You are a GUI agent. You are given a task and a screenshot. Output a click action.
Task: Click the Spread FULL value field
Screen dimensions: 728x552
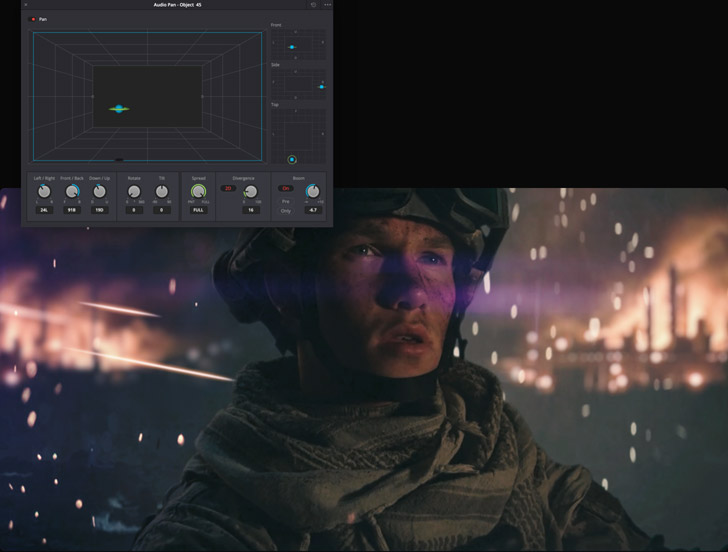(x=198, y=211)
